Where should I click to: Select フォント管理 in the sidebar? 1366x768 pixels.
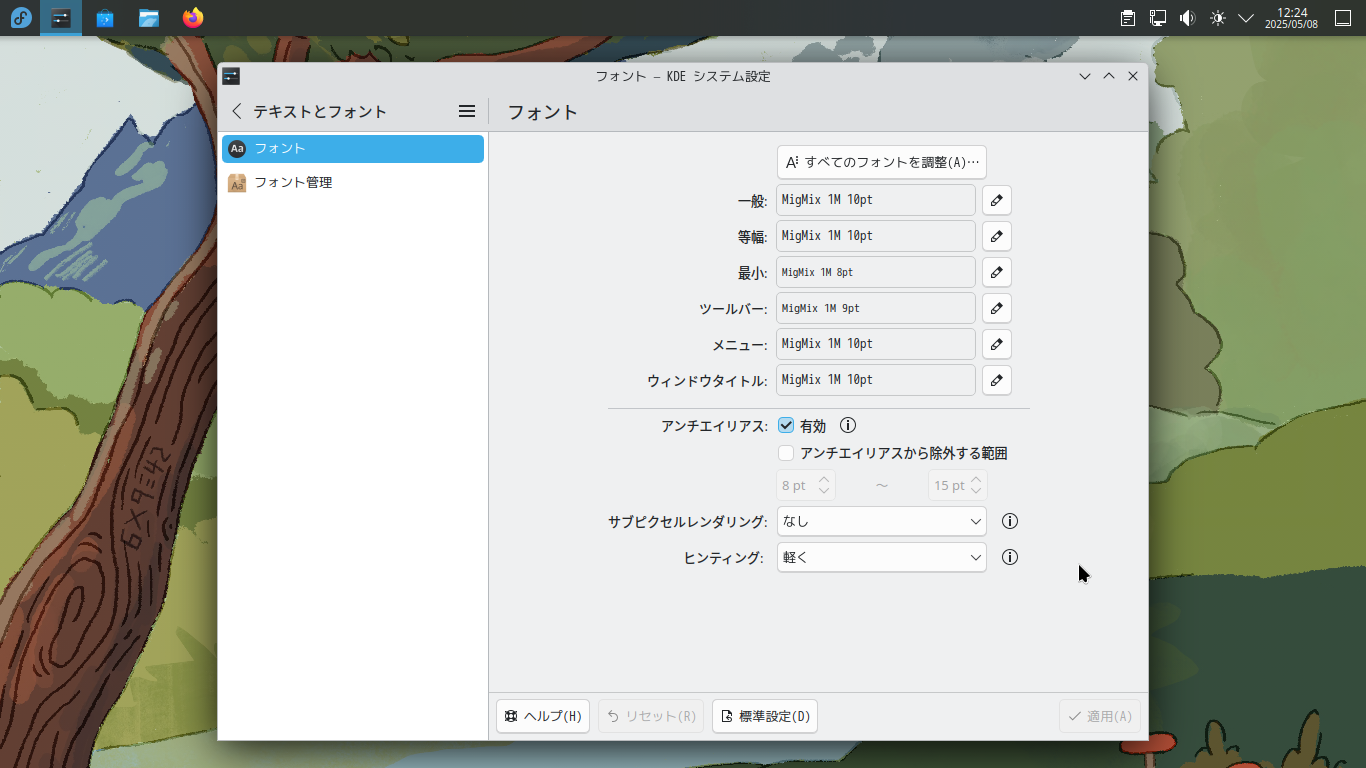(353, 183)
